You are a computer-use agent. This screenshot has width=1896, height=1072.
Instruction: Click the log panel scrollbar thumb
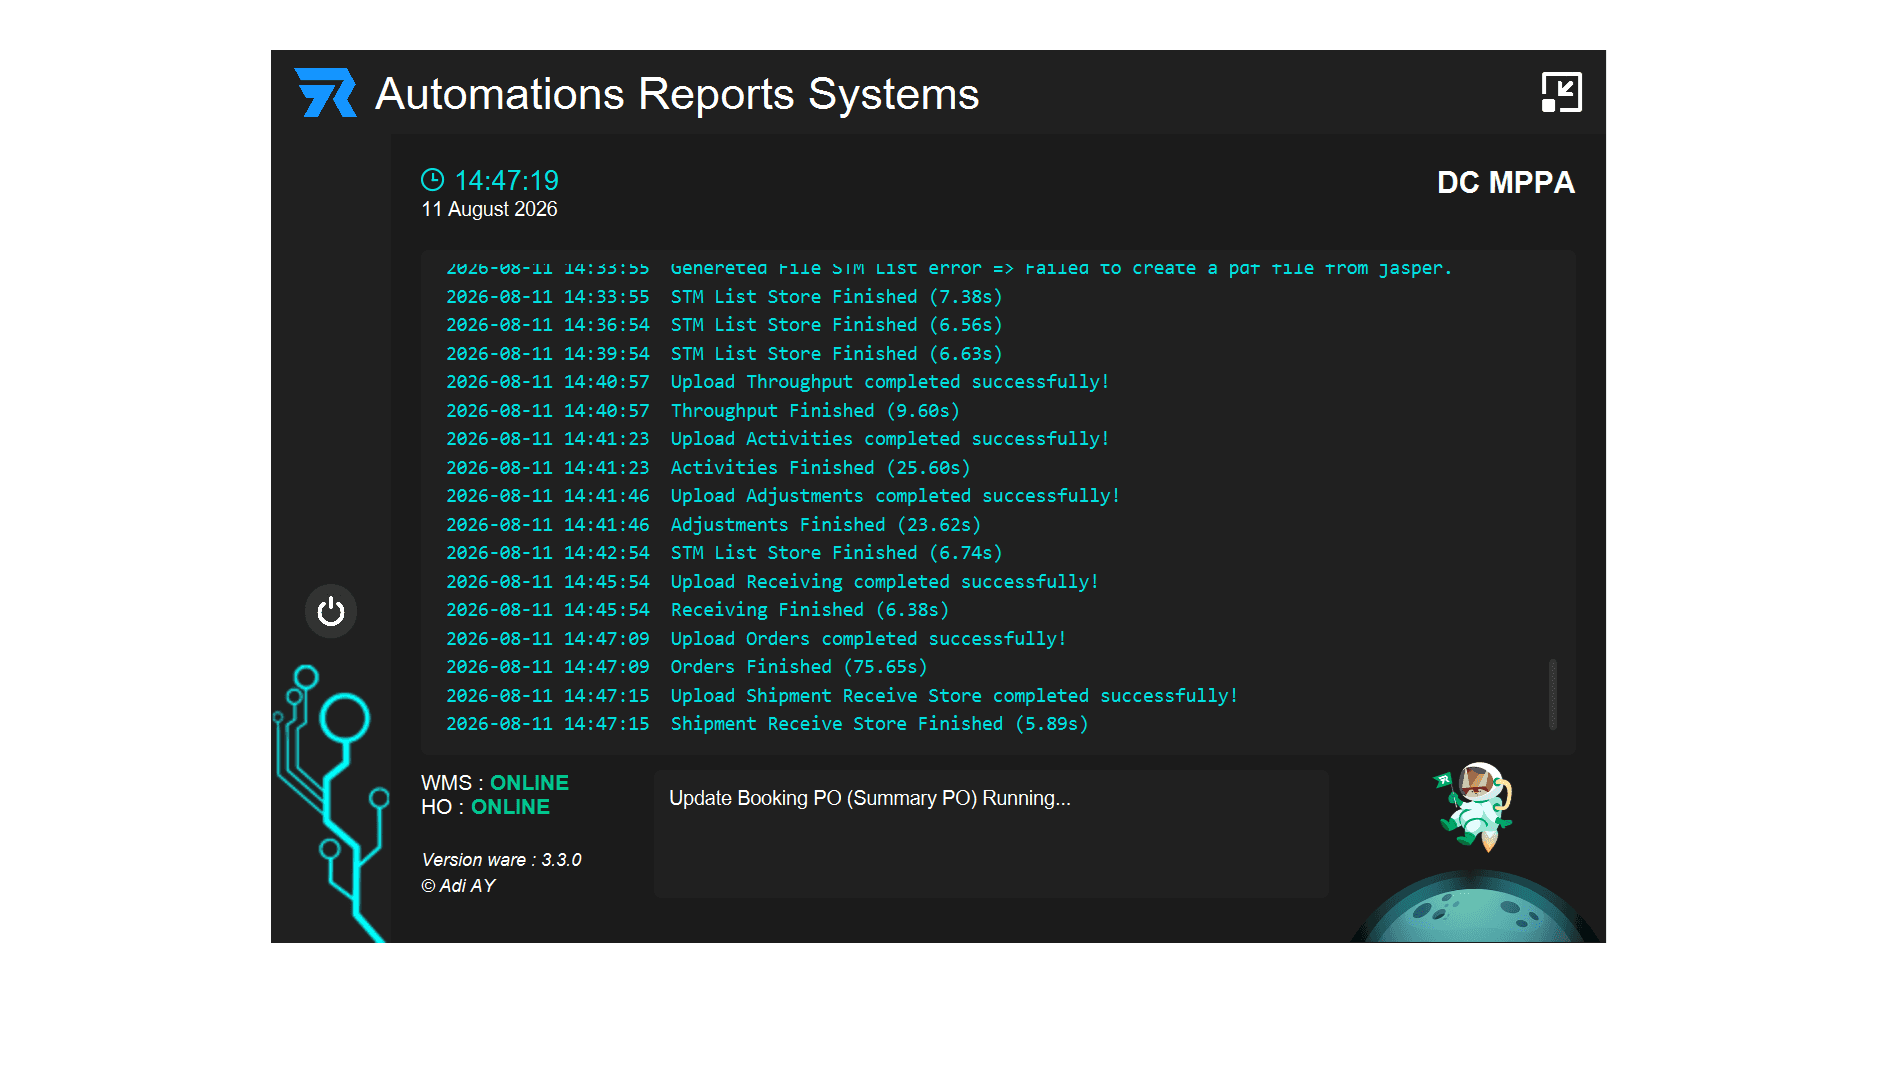tap(1553, 694)
